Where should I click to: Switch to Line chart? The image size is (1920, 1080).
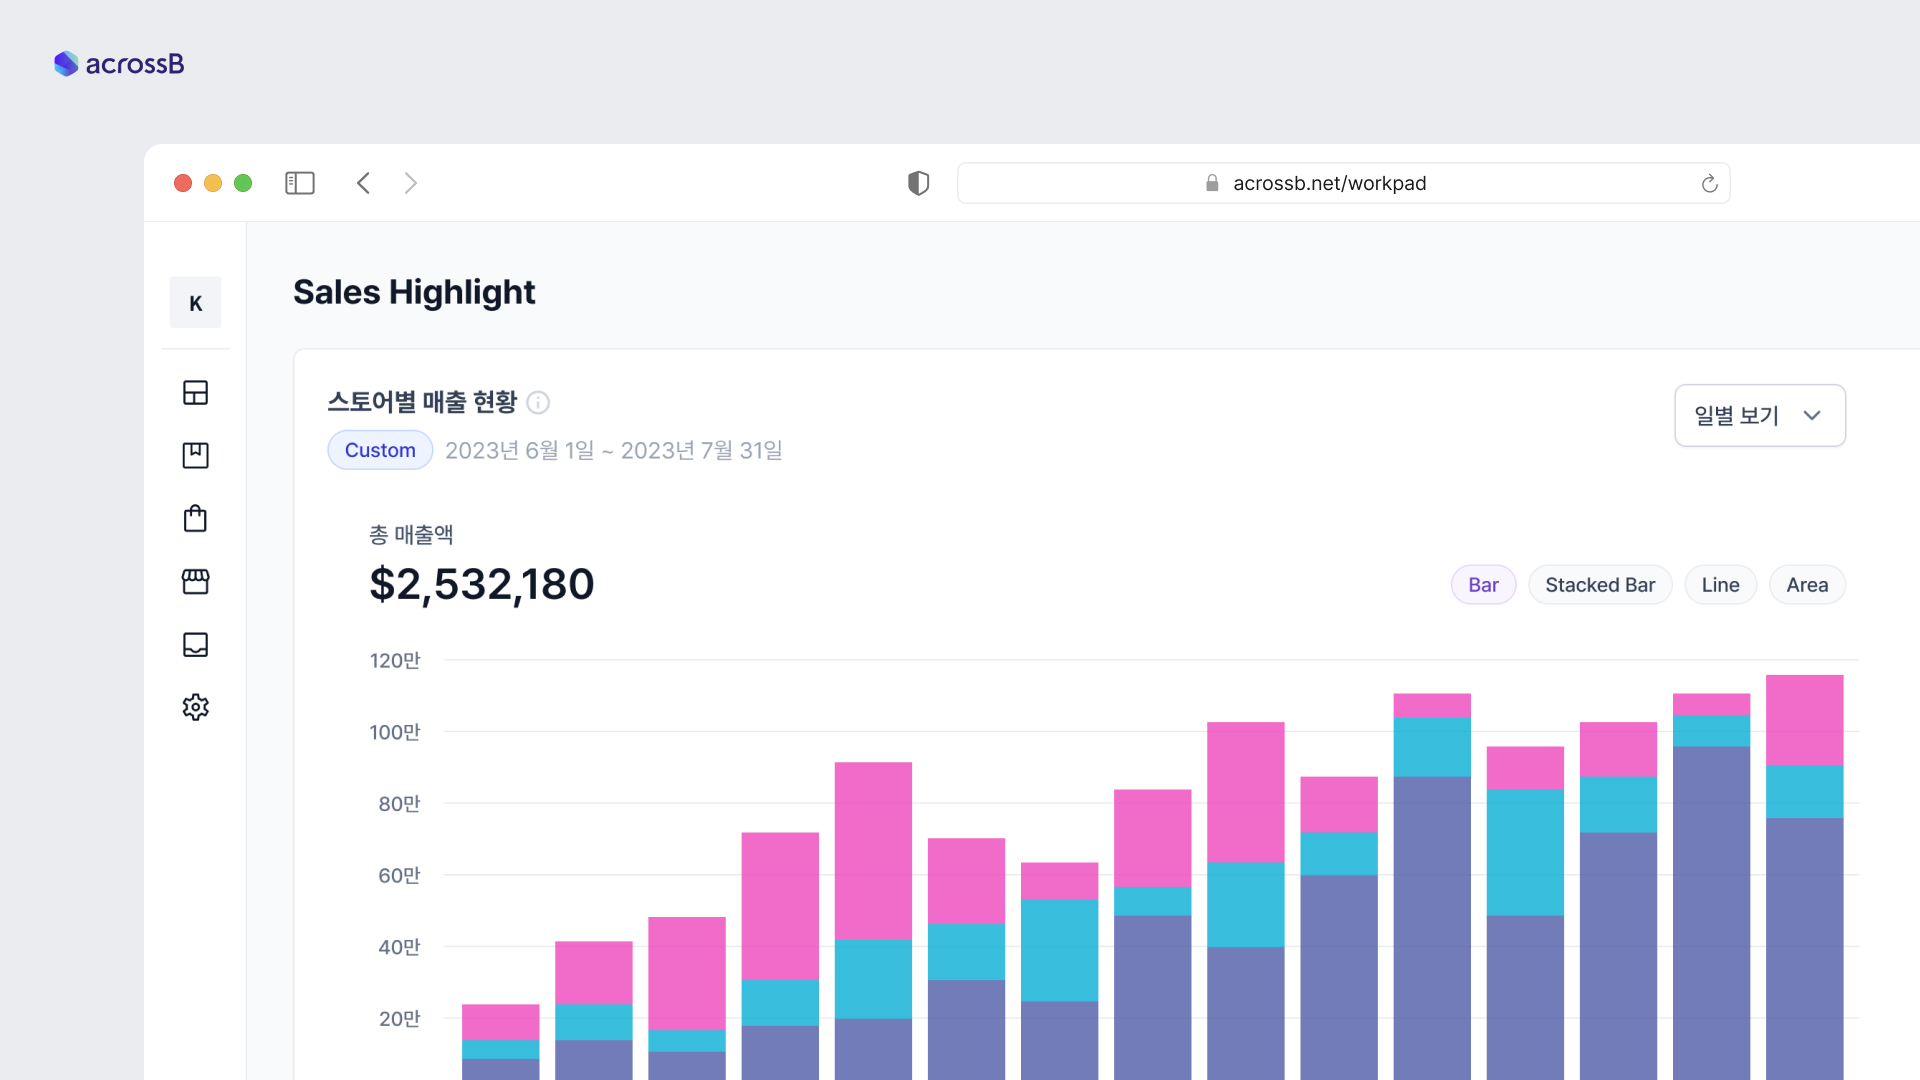click(x=1720, y=585)
